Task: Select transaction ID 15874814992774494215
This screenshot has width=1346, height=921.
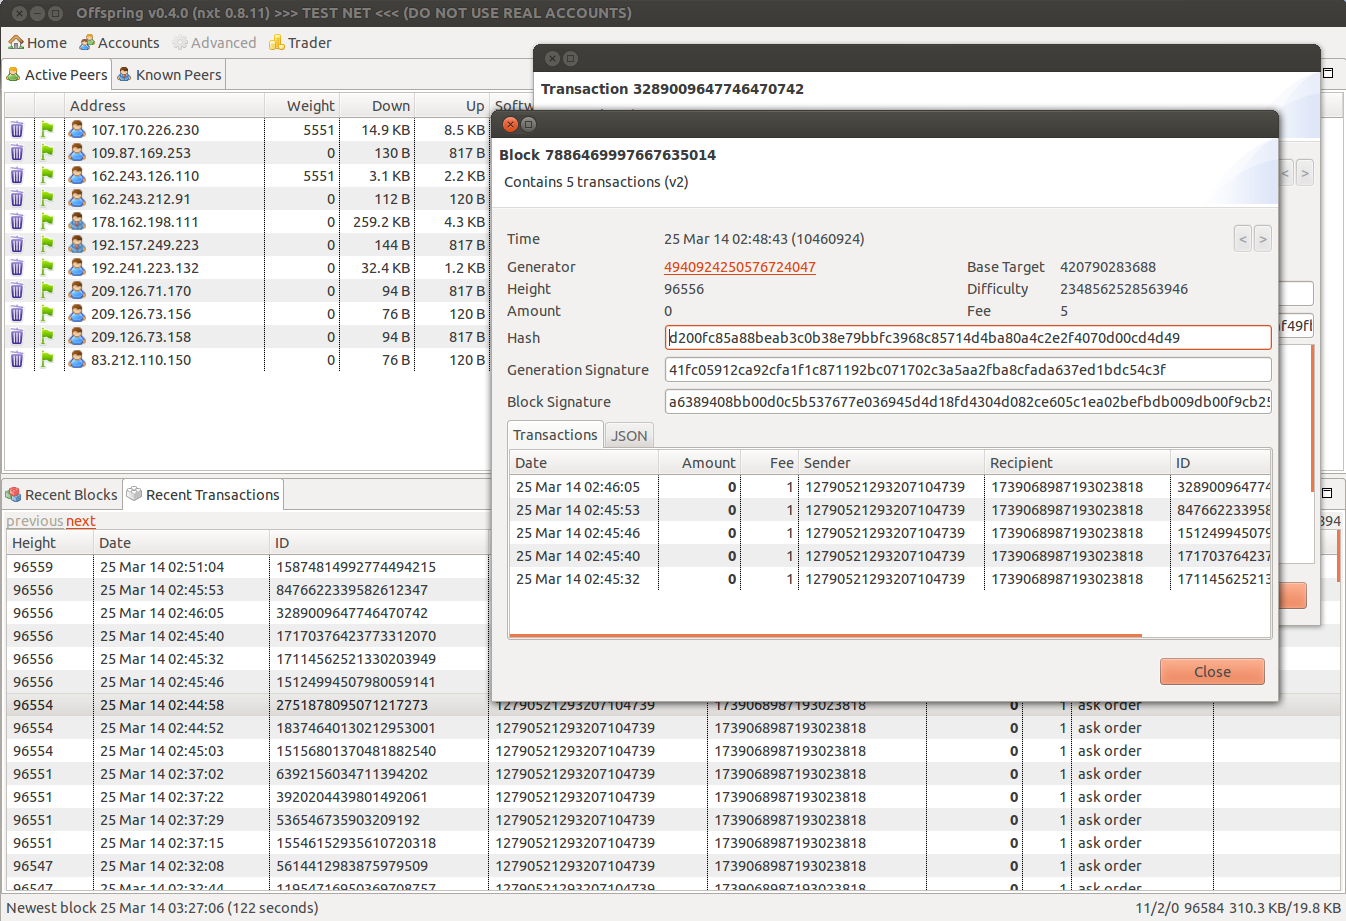Action: click(356, 567)
